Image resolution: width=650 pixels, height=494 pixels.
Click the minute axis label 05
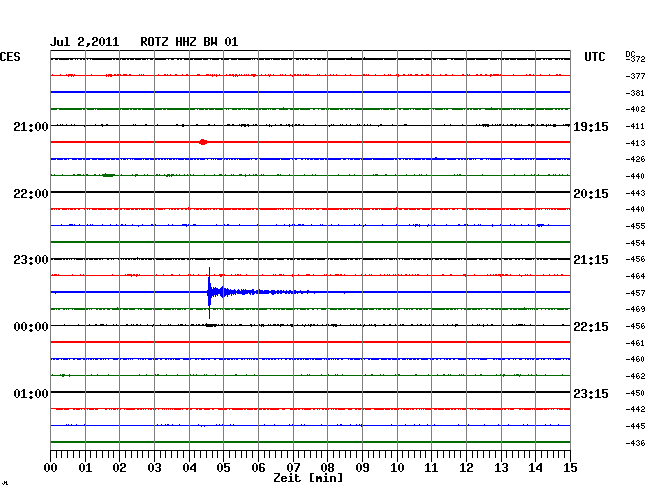[223, 467]
